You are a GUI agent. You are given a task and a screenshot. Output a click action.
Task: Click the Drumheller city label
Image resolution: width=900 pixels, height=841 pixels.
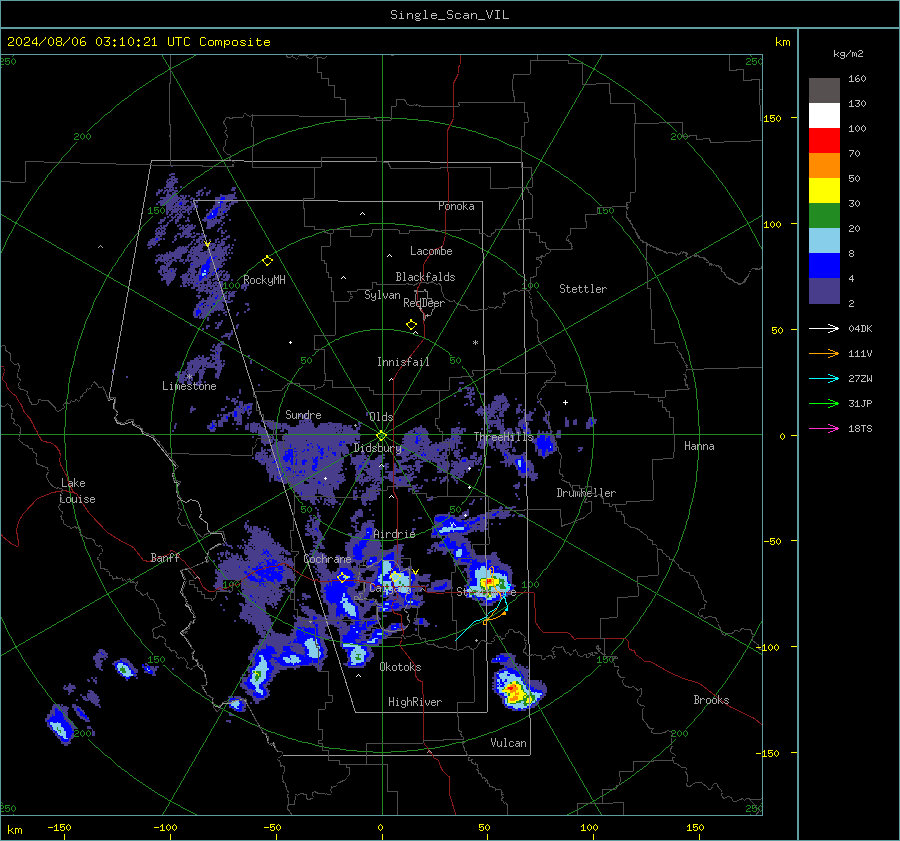[586, 493]
